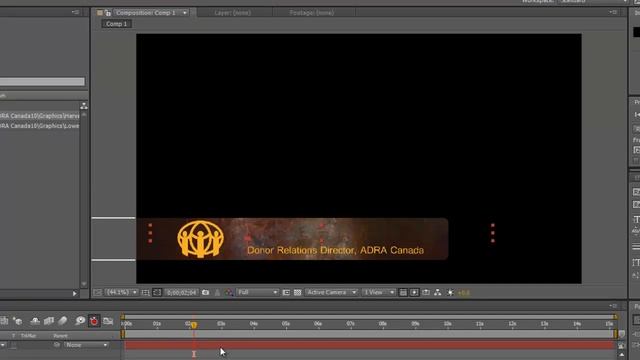Open the 1 View layout dropdown

(x=379, y=292)
